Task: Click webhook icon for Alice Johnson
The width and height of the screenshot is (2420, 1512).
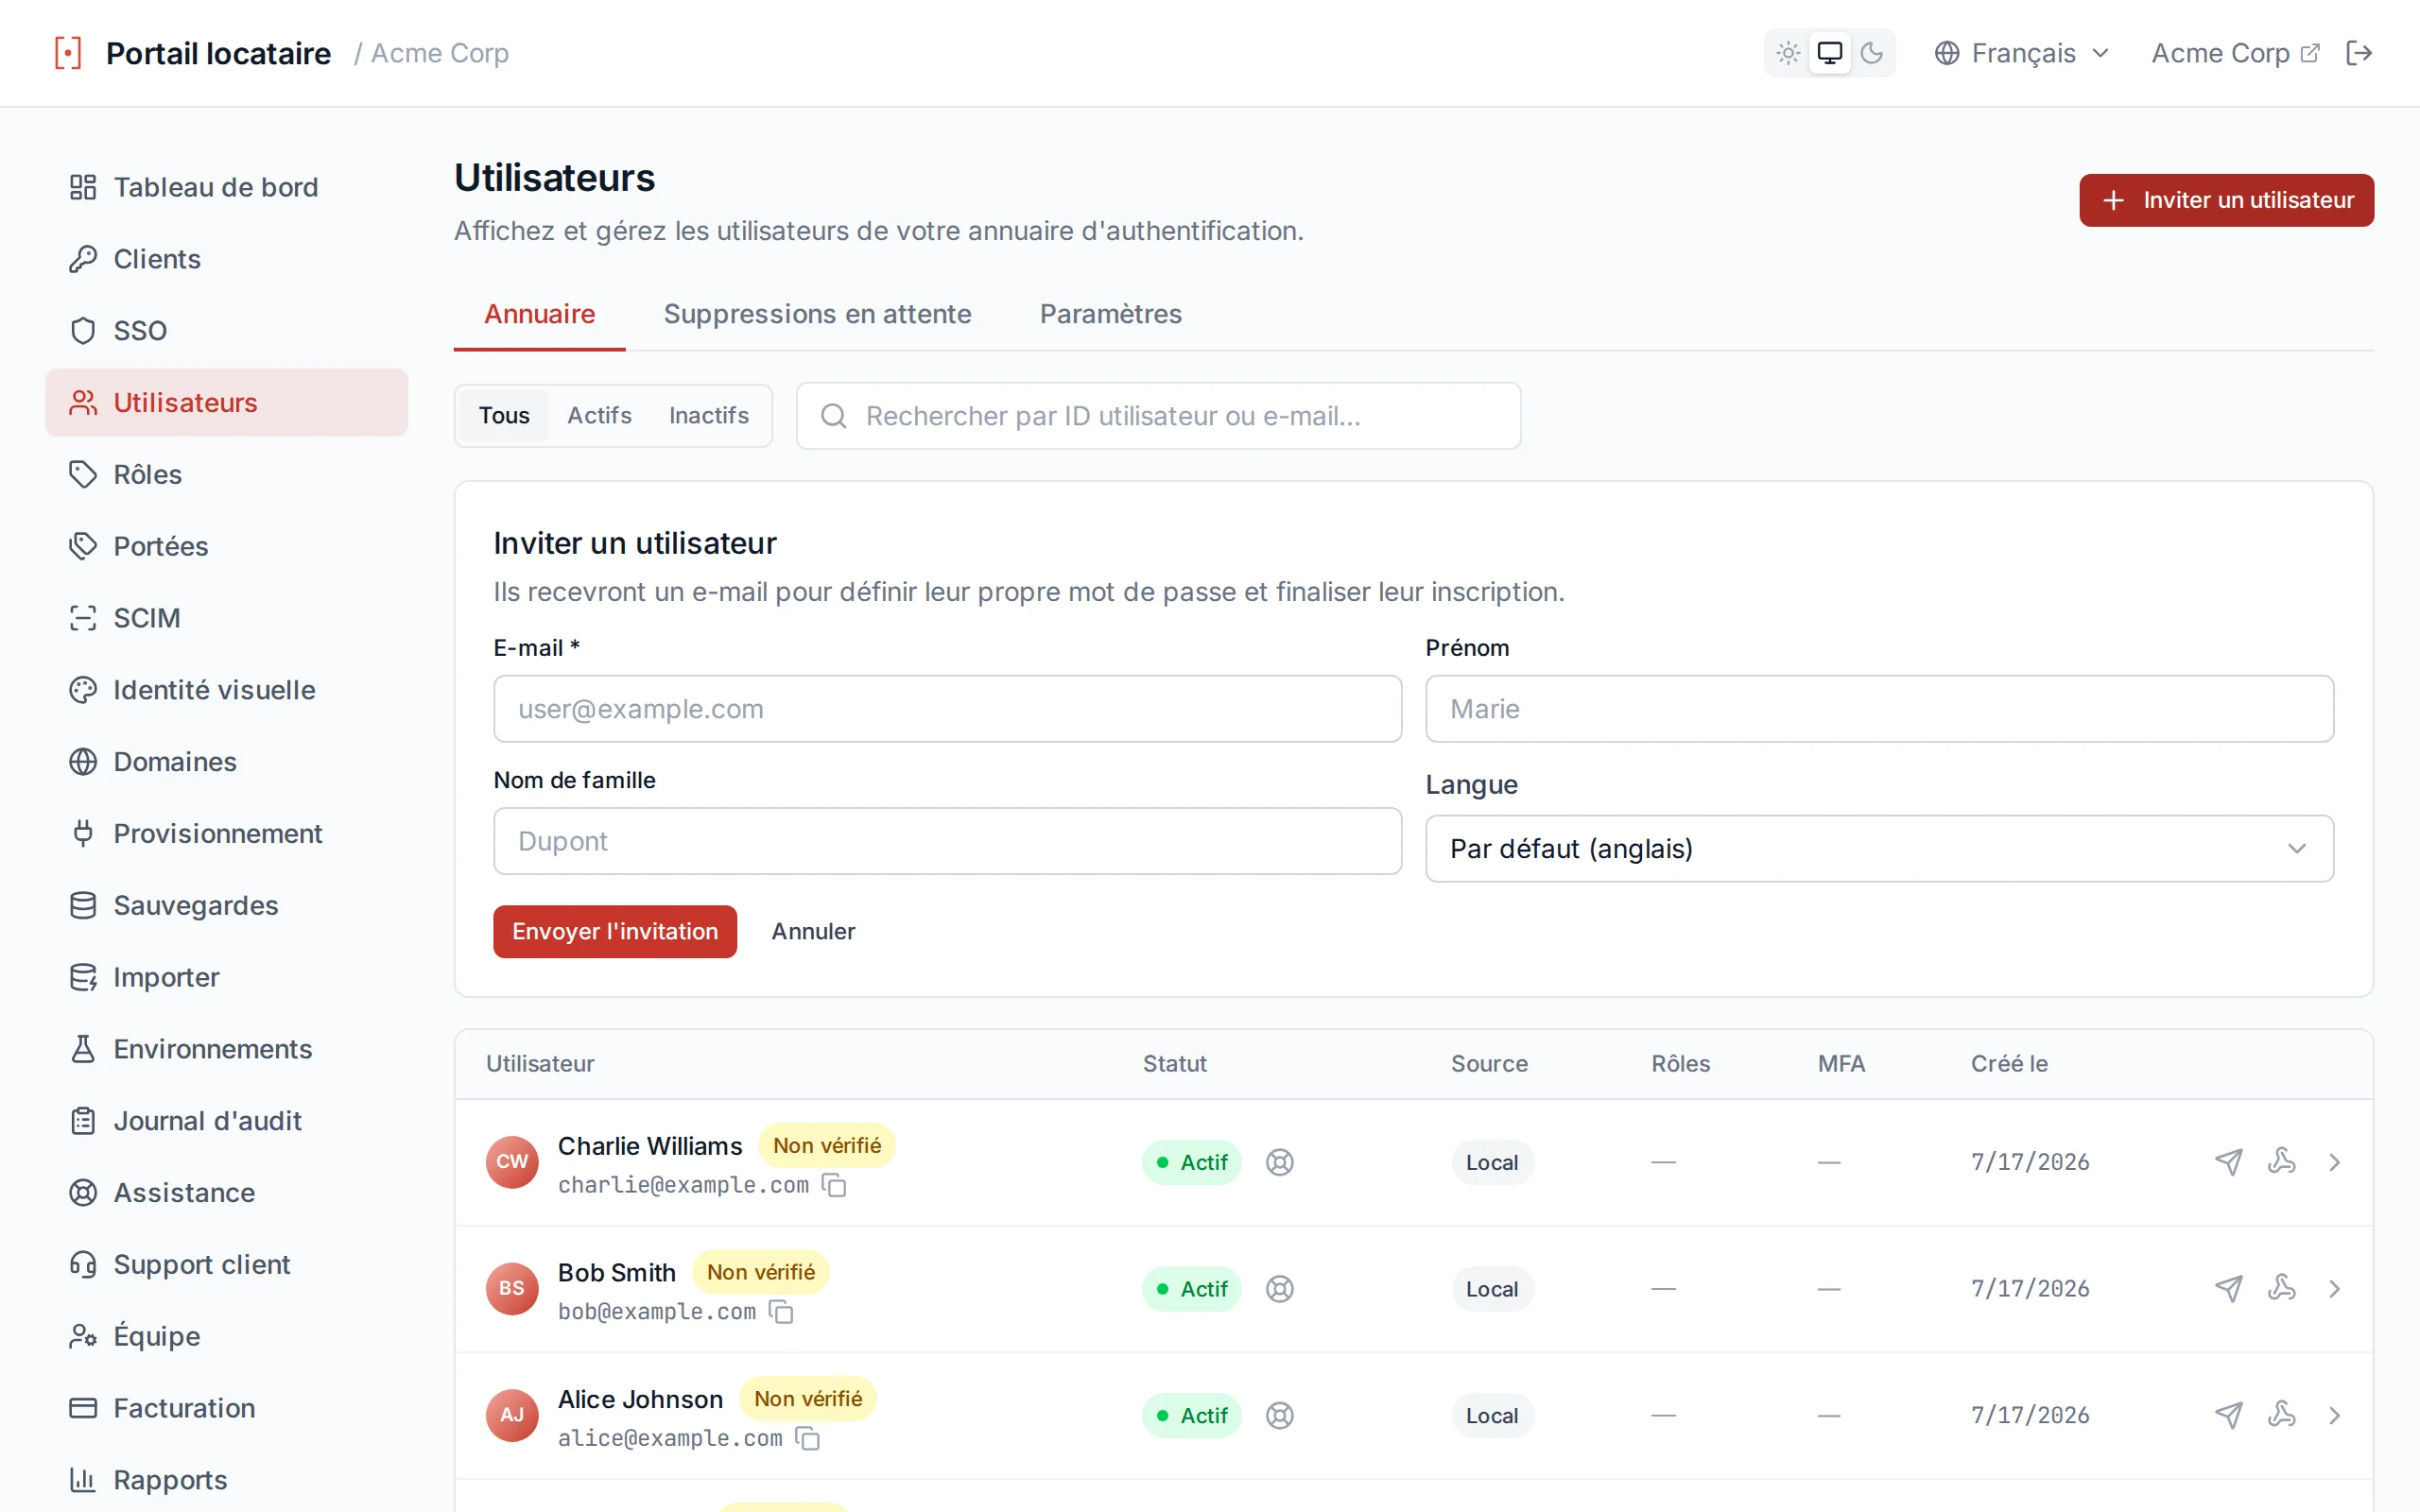Action: [2282, 1414]
